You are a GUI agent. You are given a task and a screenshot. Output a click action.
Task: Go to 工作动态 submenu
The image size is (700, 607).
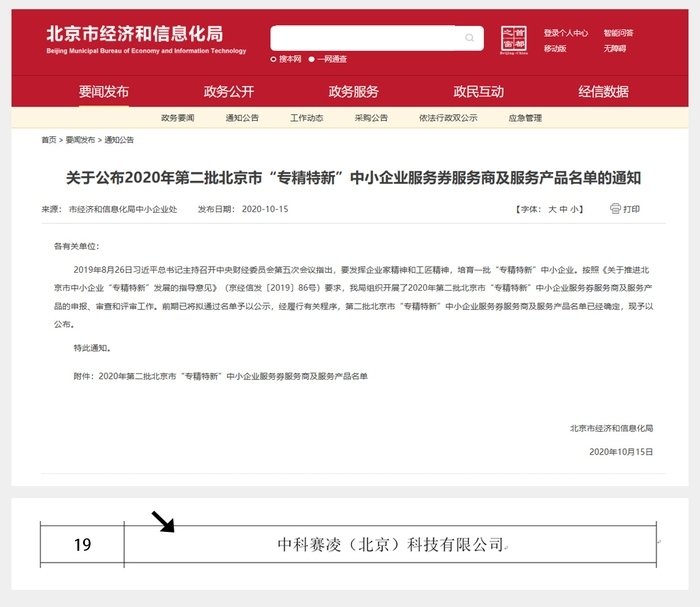pyautogui.click(x=307, y=118)
